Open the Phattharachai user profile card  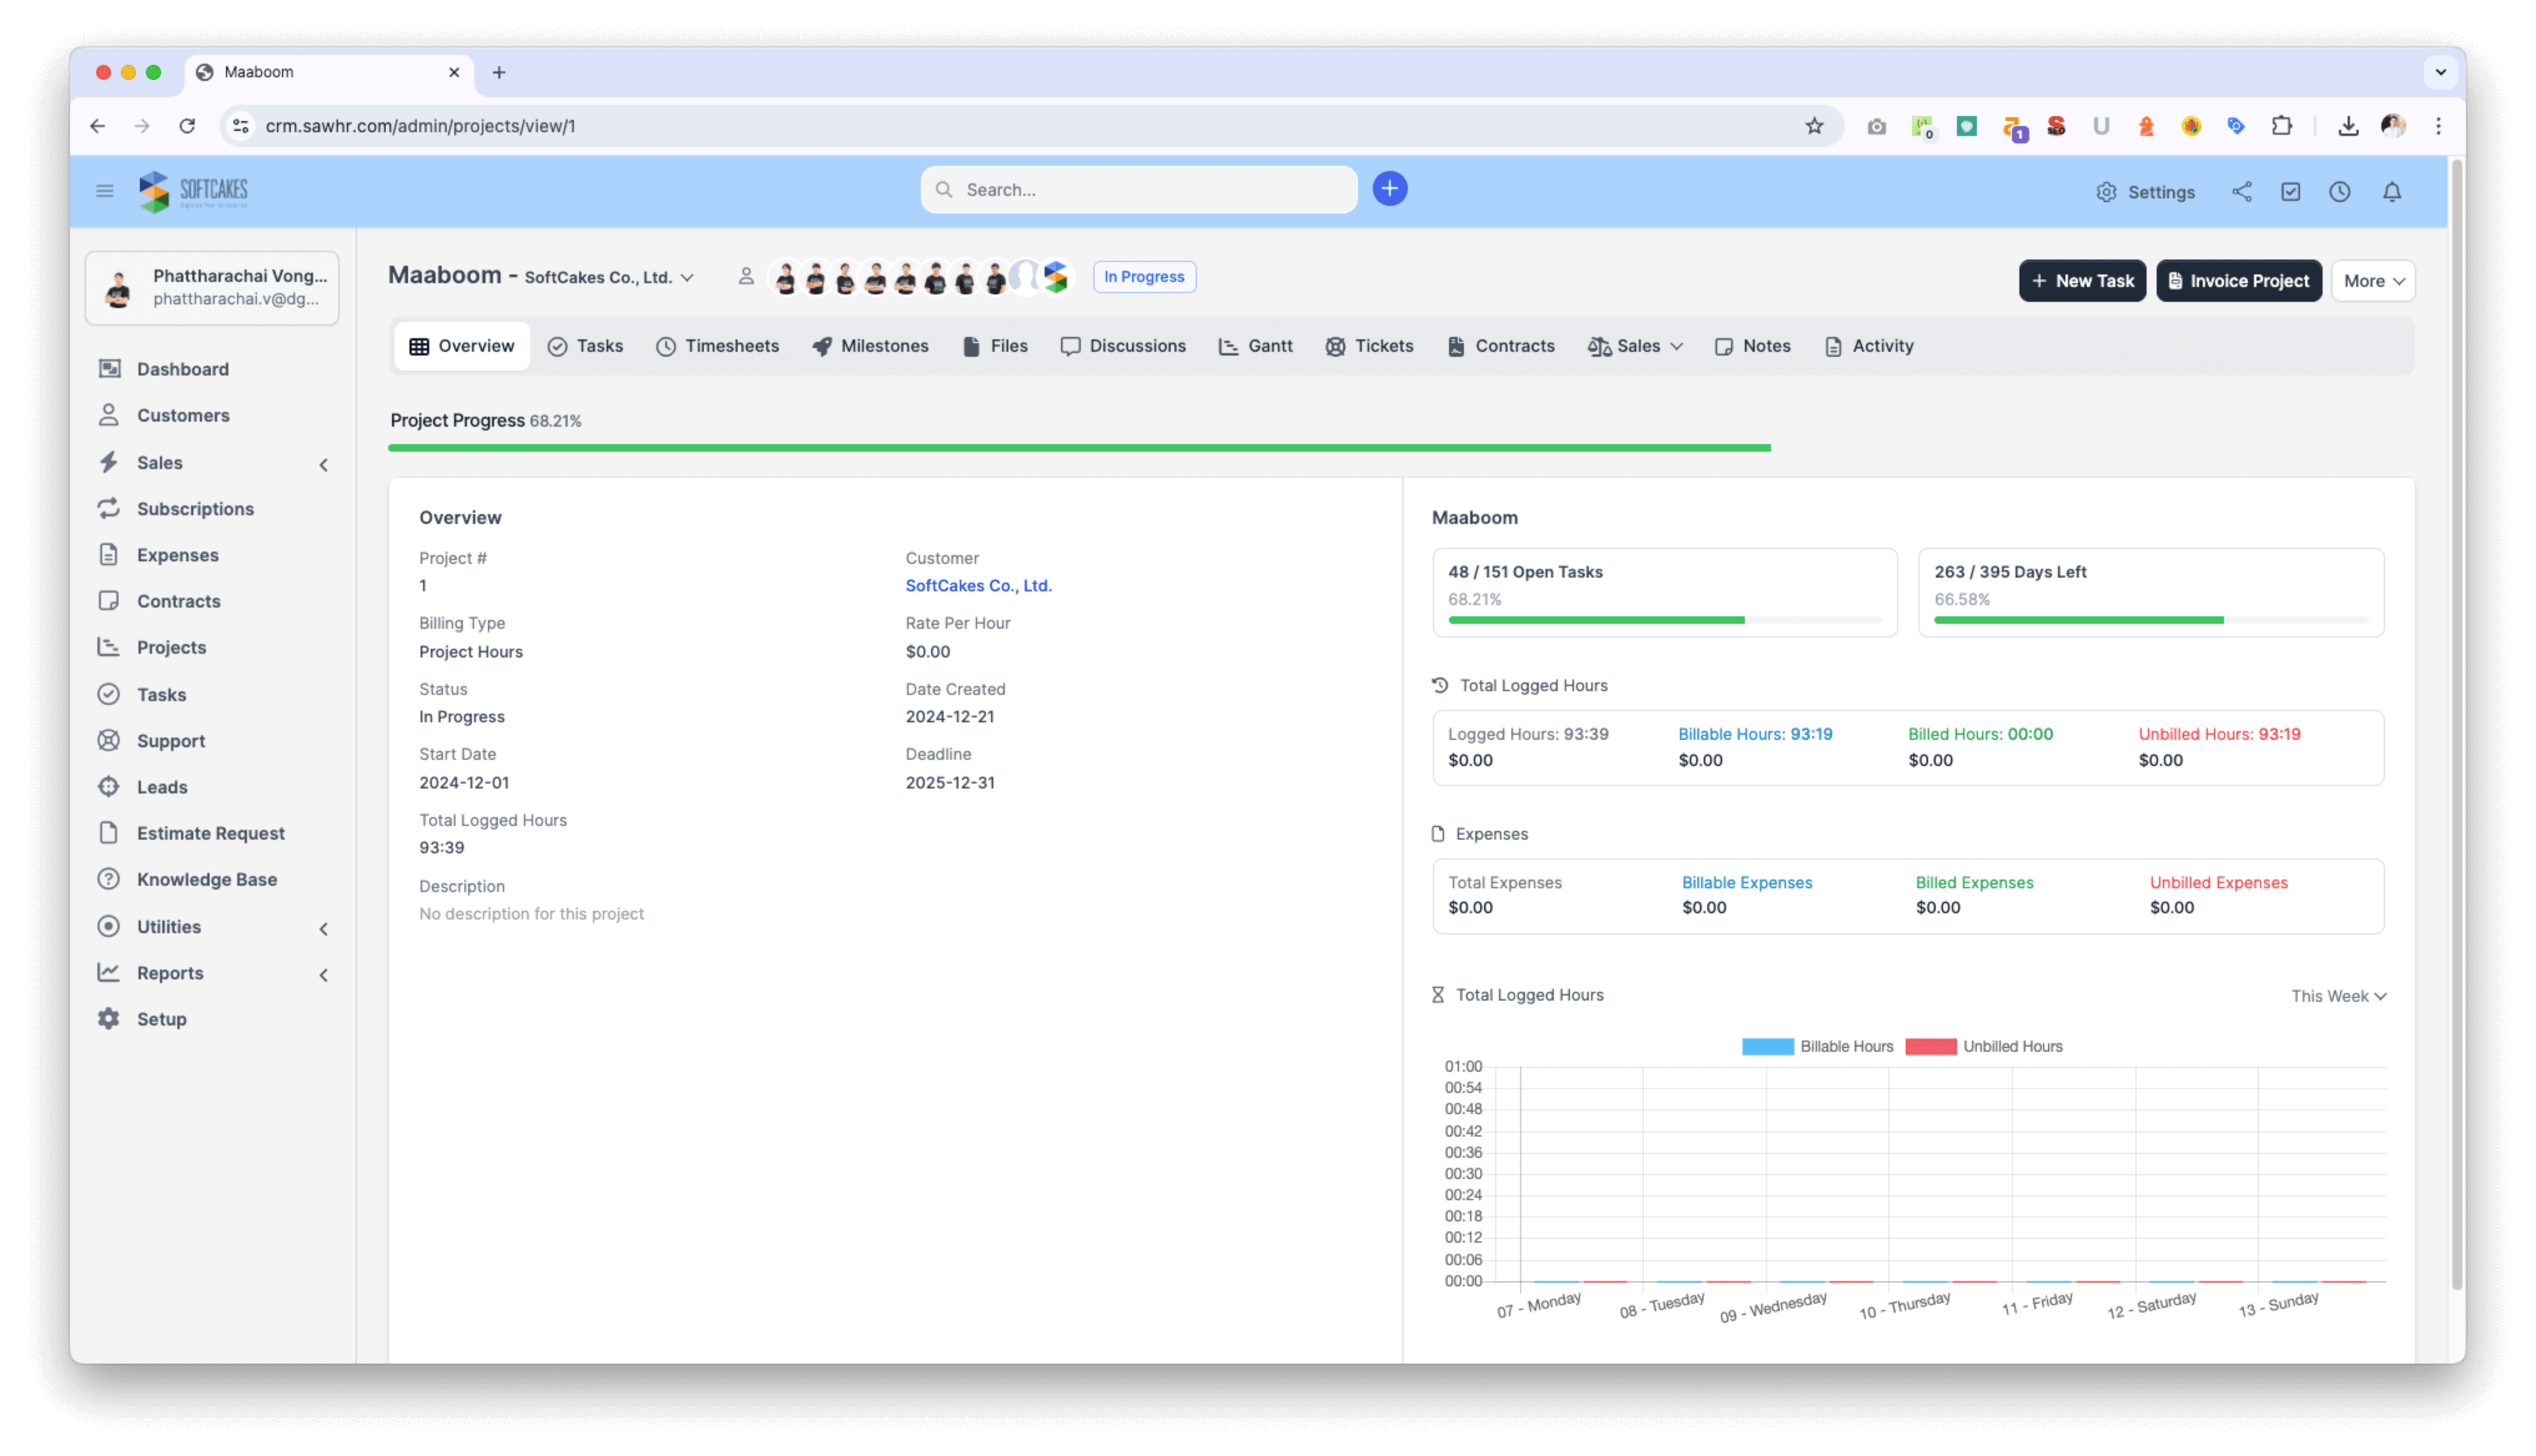[212, 288]
